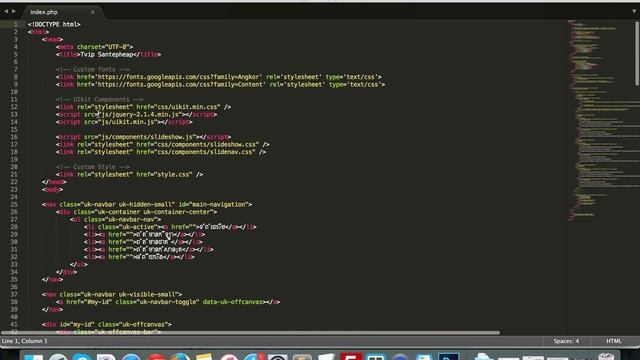Click the 'Line 1, Column 1' status text
640x360 pixels.
(x=24, y=341)
